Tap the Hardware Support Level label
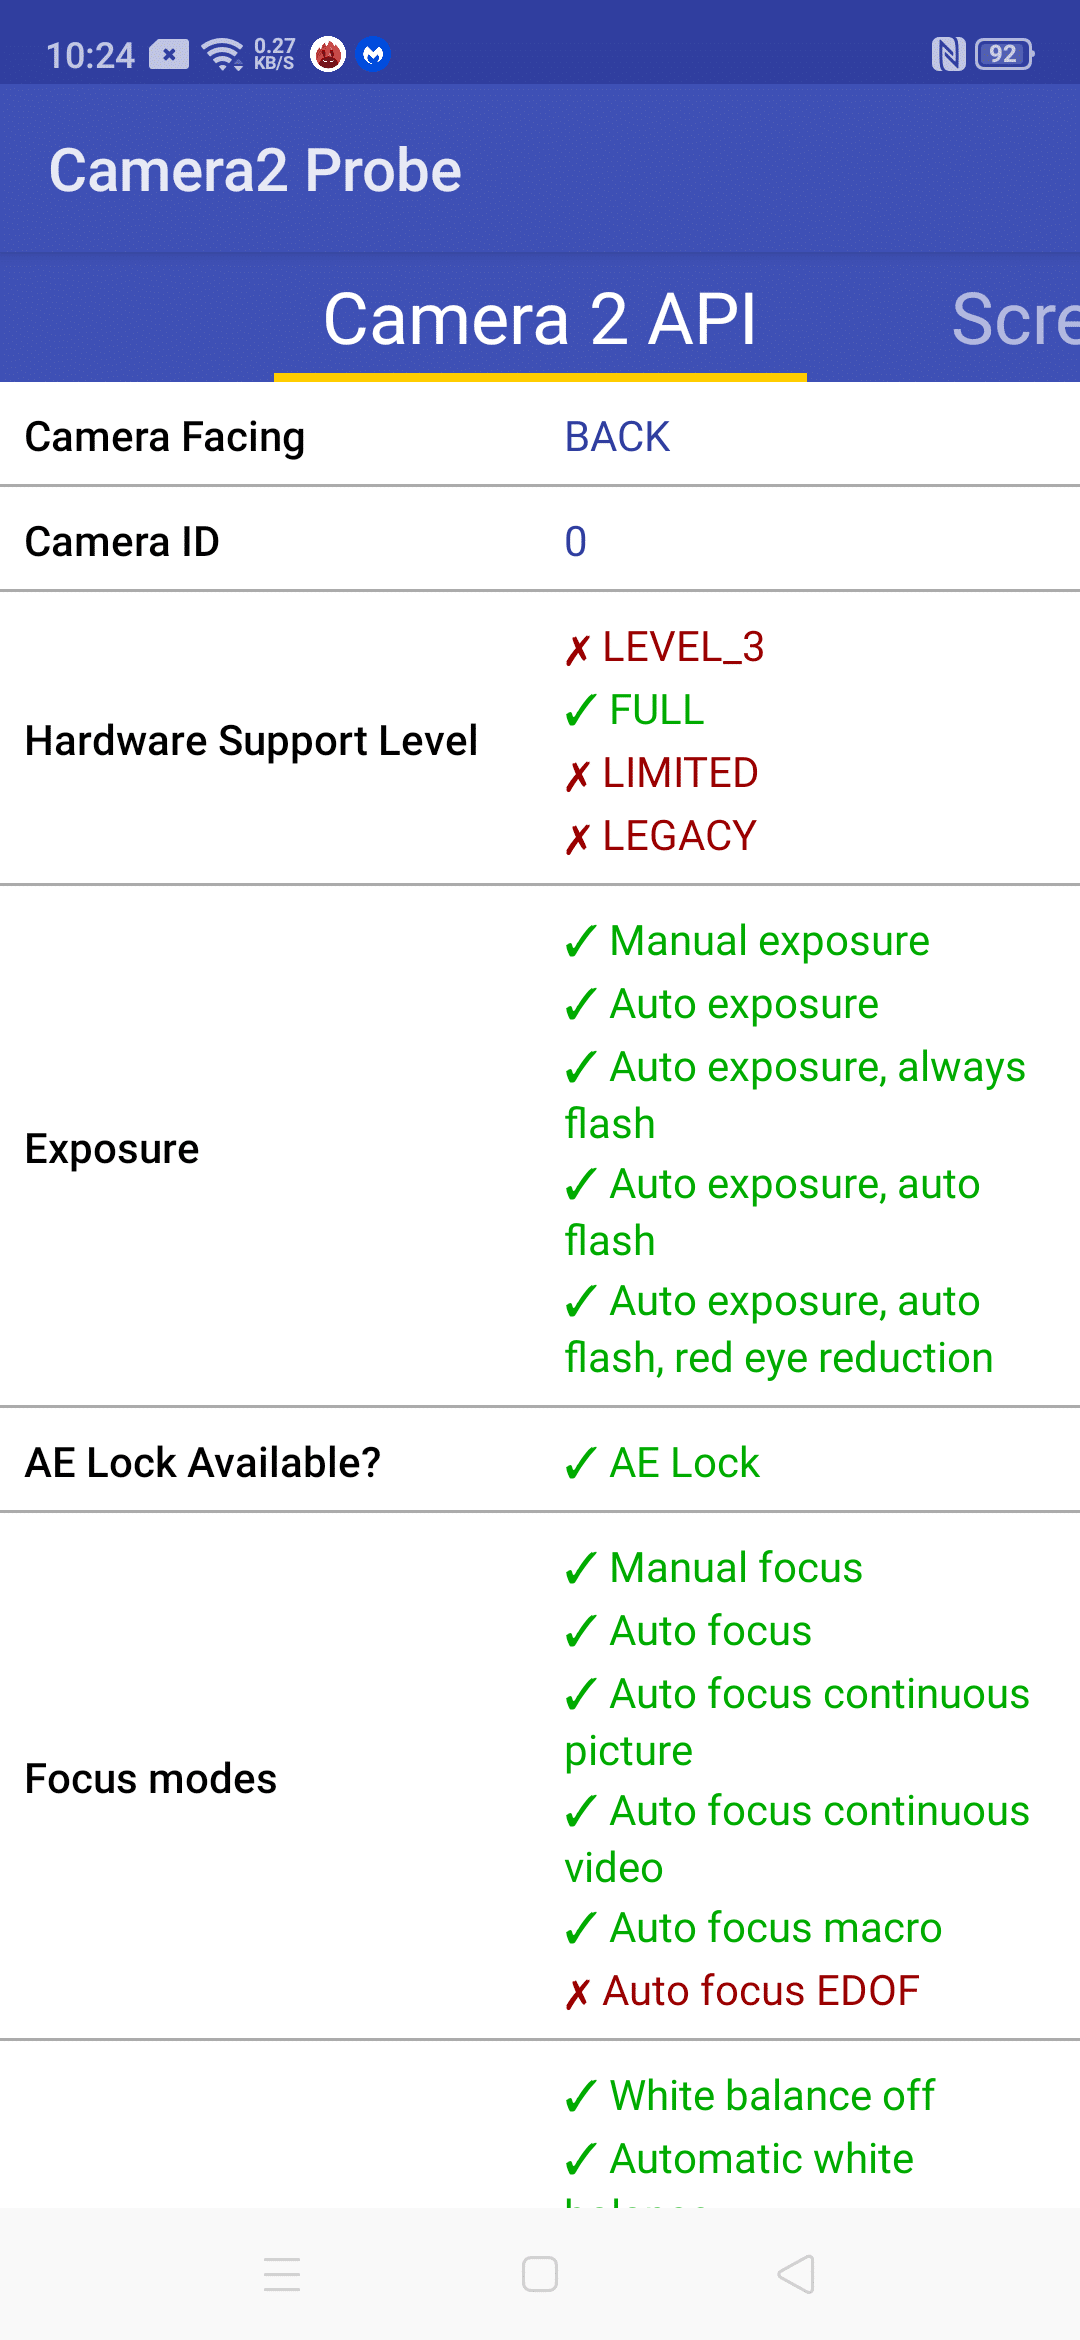Image resolution: width=1080 pixels, height=2340 pixels. pos(252,741)
